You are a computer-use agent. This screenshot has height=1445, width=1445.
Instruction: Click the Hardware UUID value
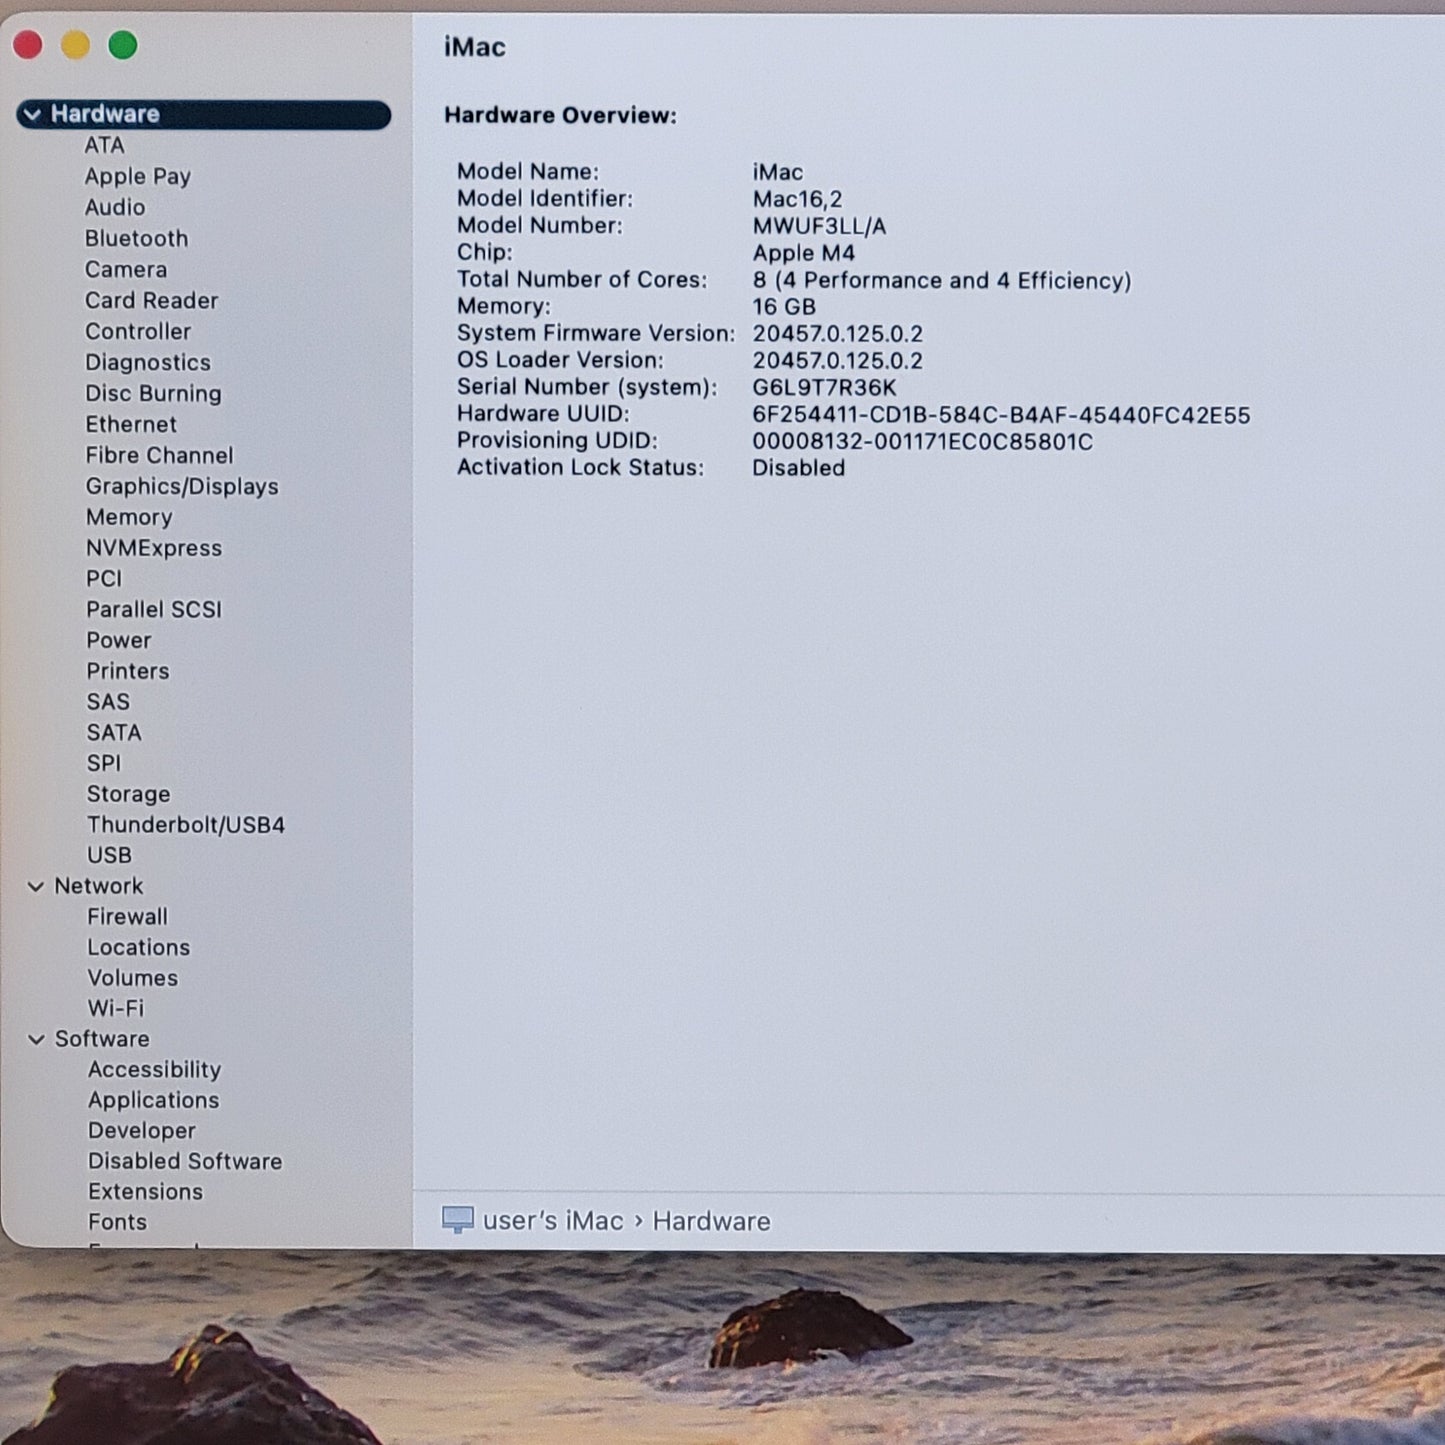point(1001,415)
